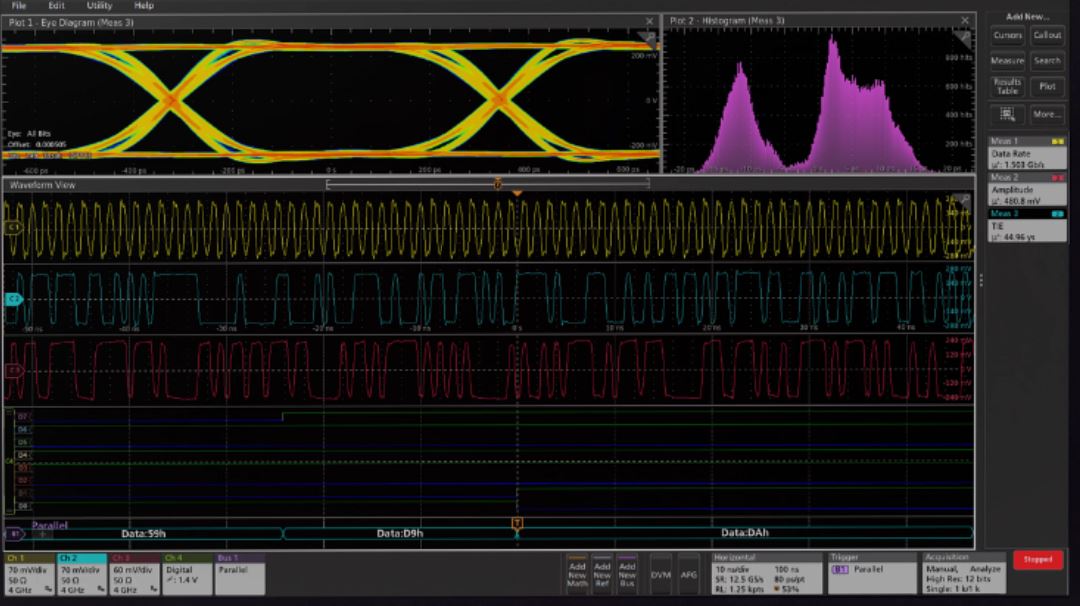This screenshot has width=1080, height=606.
Task: Open the File menu
Action: click(x=18, y=6)
